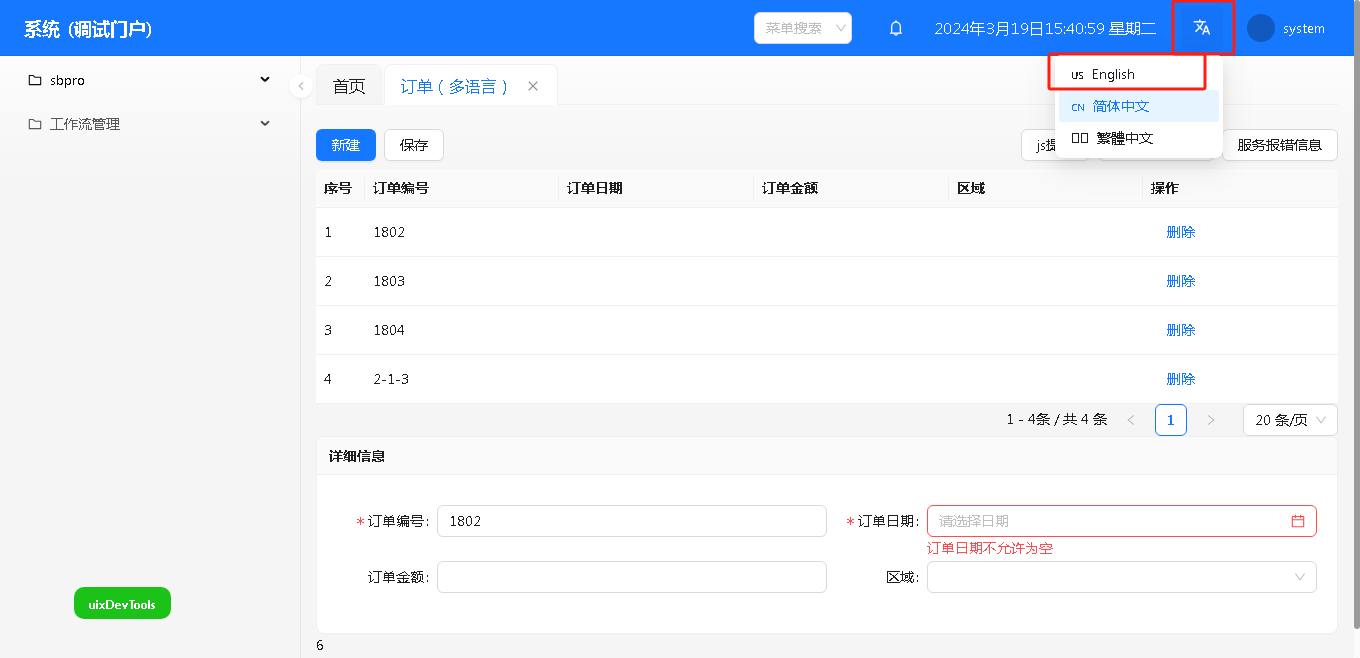
Task: Click 删除 link for order 1803
Action: tap(1180, 281)
